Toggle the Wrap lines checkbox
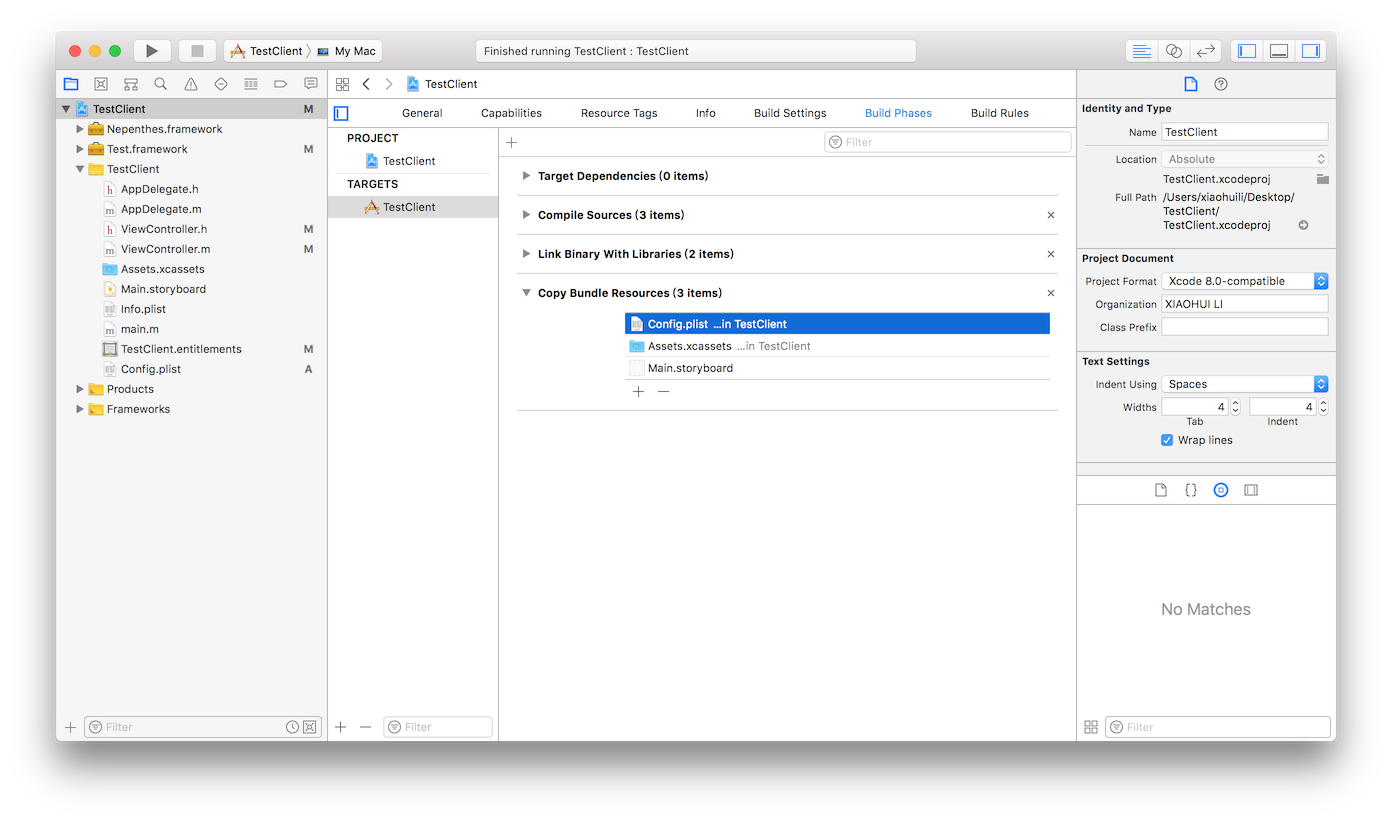The image size is (1392, 821). [1167, 440]
